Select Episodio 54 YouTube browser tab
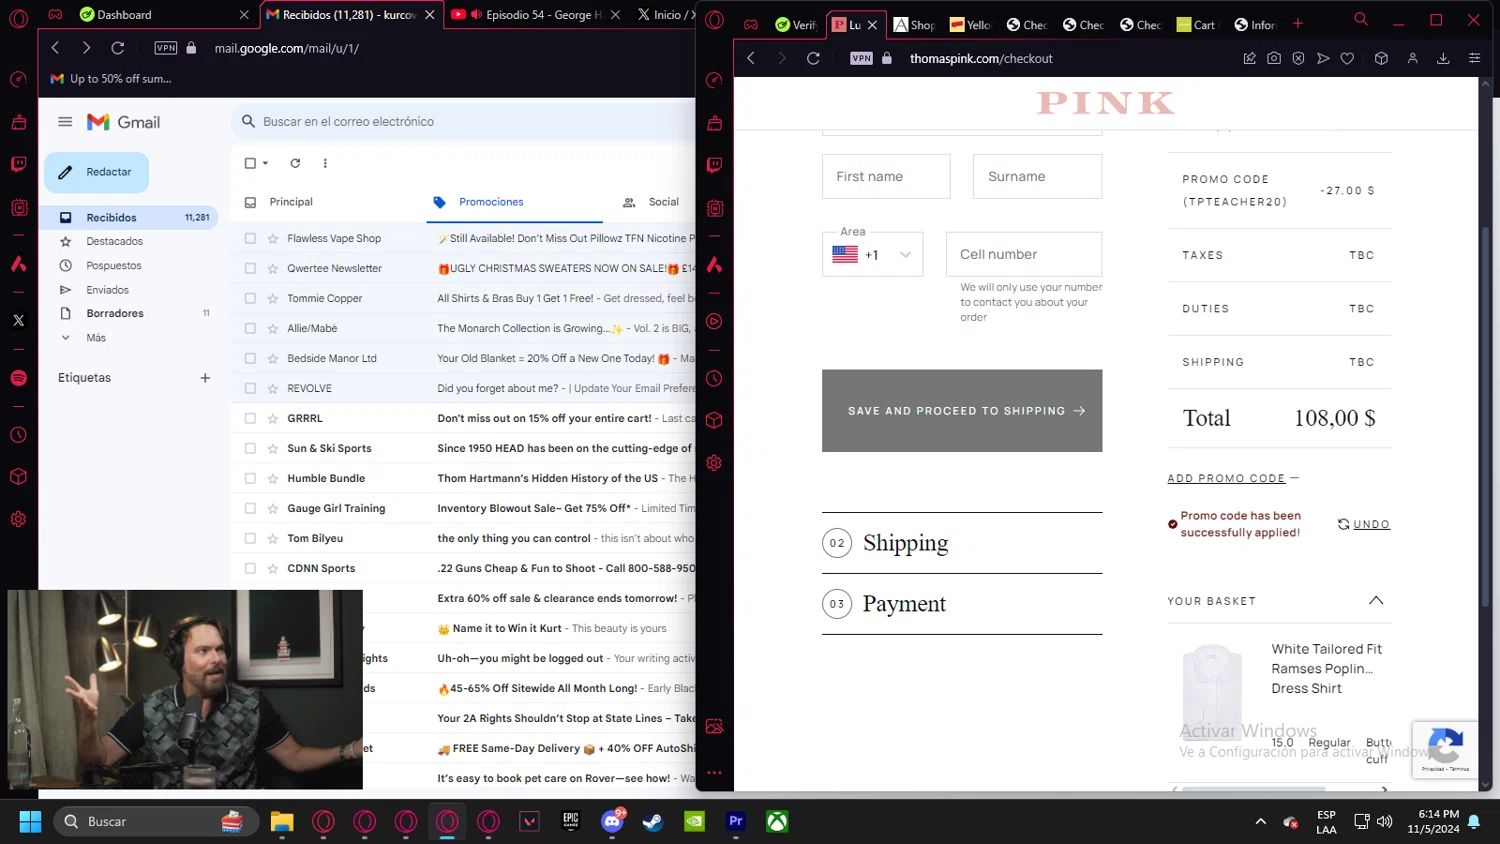This screenshot has width=1500, height=844. [535, 14]
